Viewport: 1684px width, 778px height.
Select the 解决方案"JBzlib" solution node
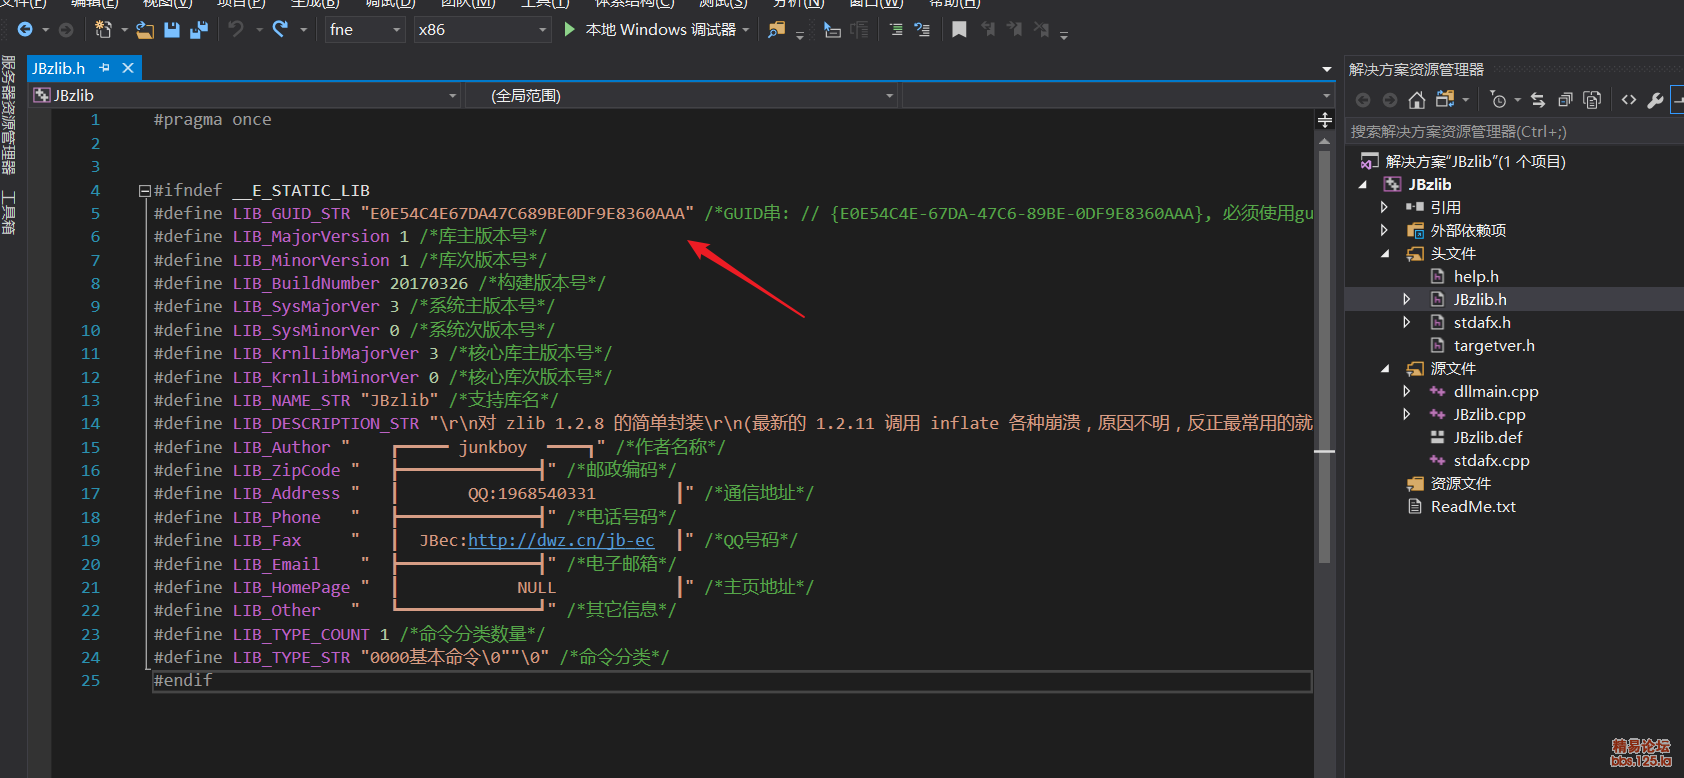pyautogui.click(x=1476, y=161)
